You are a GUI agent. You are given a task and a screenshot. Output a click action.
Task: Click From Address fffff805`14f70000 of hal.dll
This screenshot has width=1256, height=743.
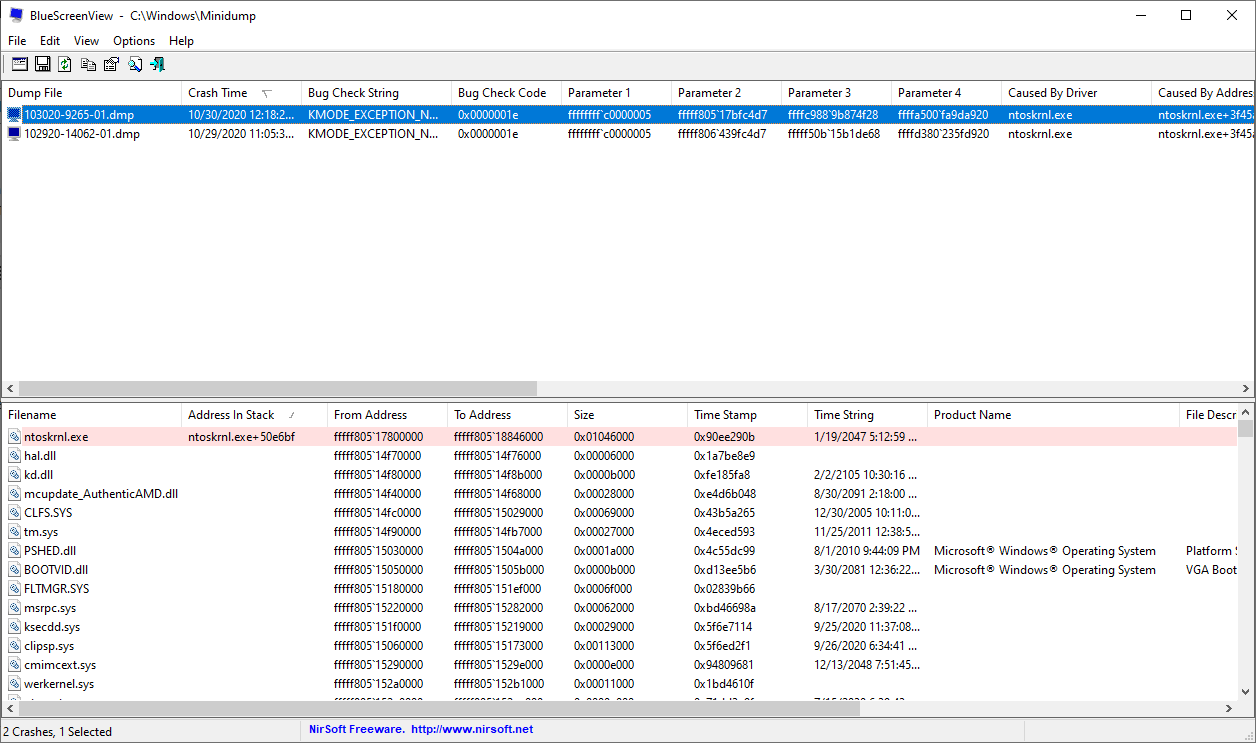click(x=378, y=456)
